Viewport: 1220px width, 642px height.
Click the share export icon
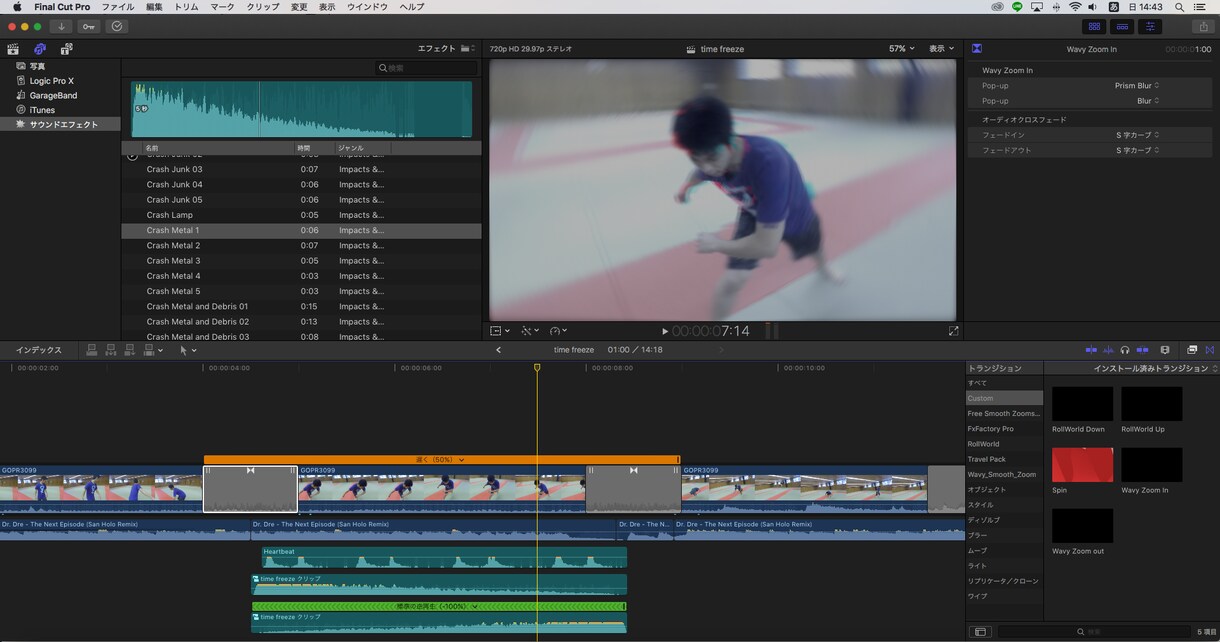[x=1203, y=26]
